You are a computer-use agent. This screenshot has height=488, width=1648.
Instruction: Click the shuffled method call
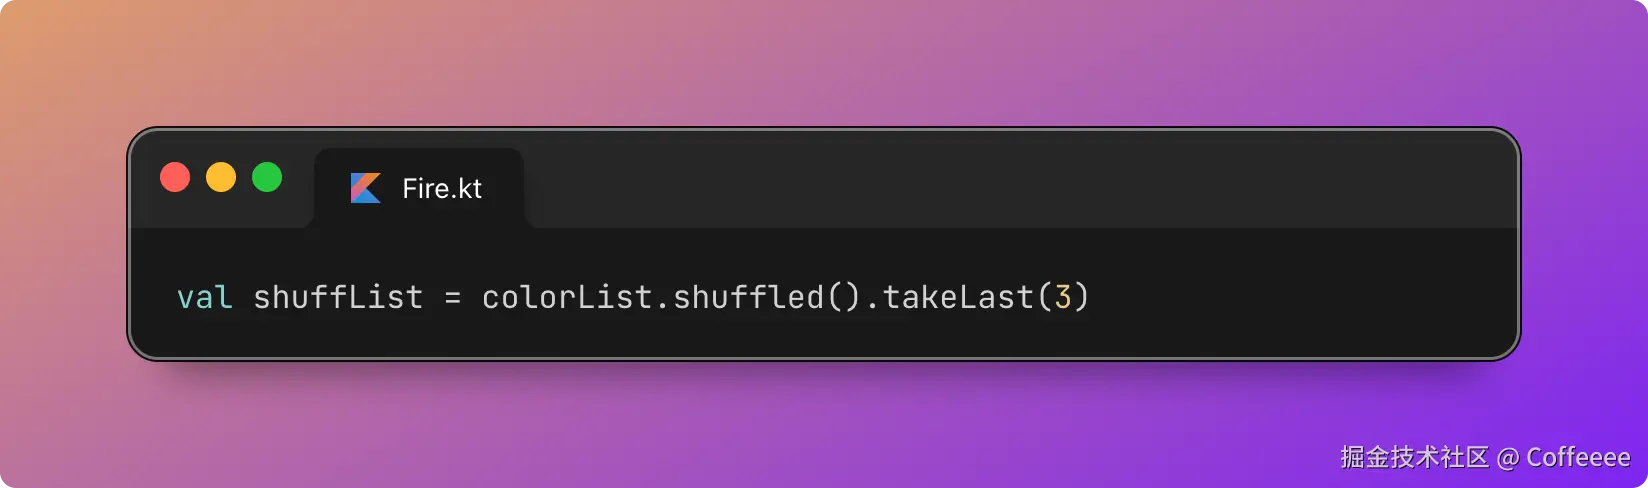pos(748,297)
